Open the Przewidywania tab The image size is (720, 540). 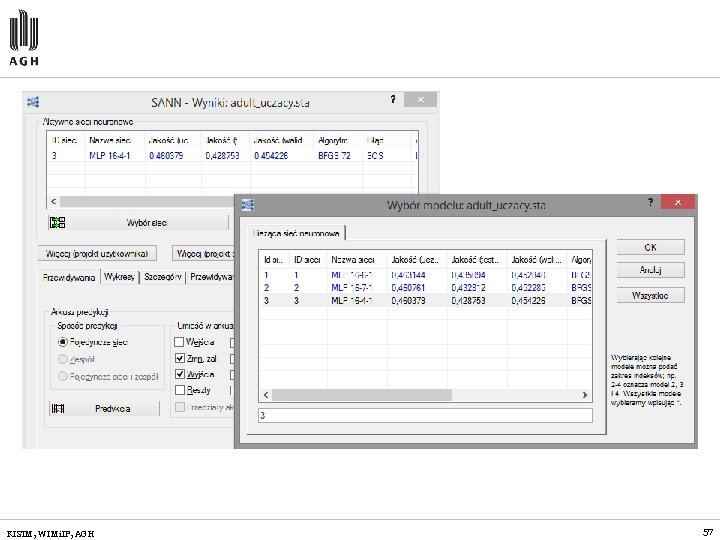(x=69, y=277)
